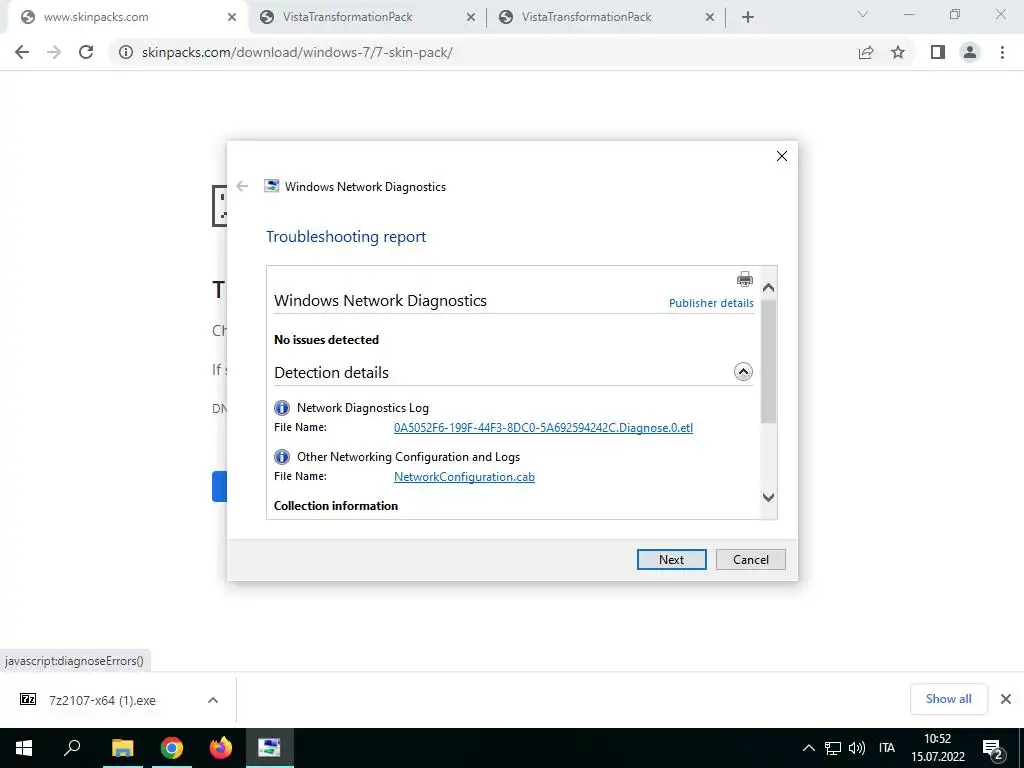Print the troubleshooting report
1024x768 pixels.
coord(744,280)
